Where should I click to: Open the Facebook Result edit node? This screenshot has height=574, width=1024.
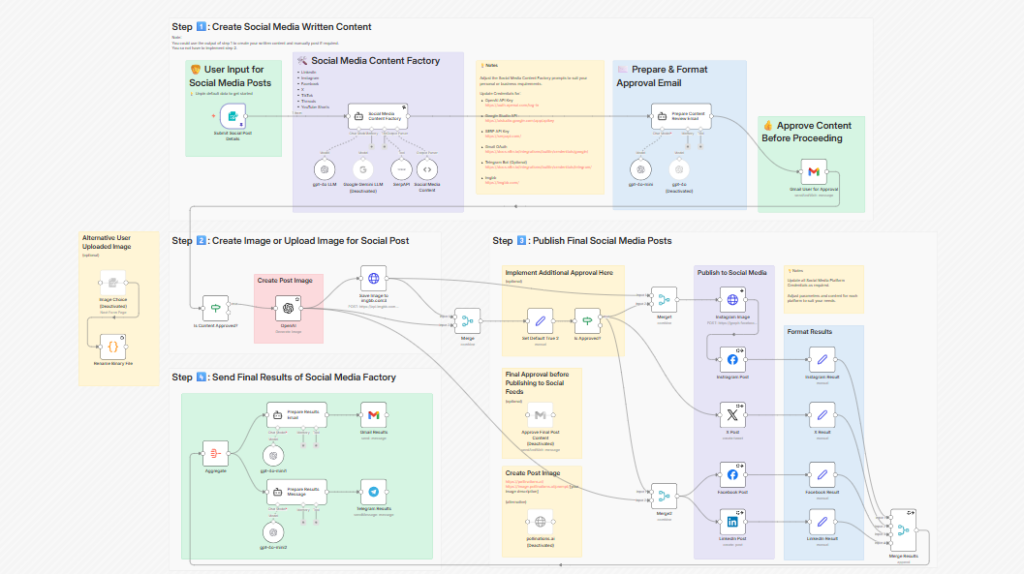[x=822, y=475]
